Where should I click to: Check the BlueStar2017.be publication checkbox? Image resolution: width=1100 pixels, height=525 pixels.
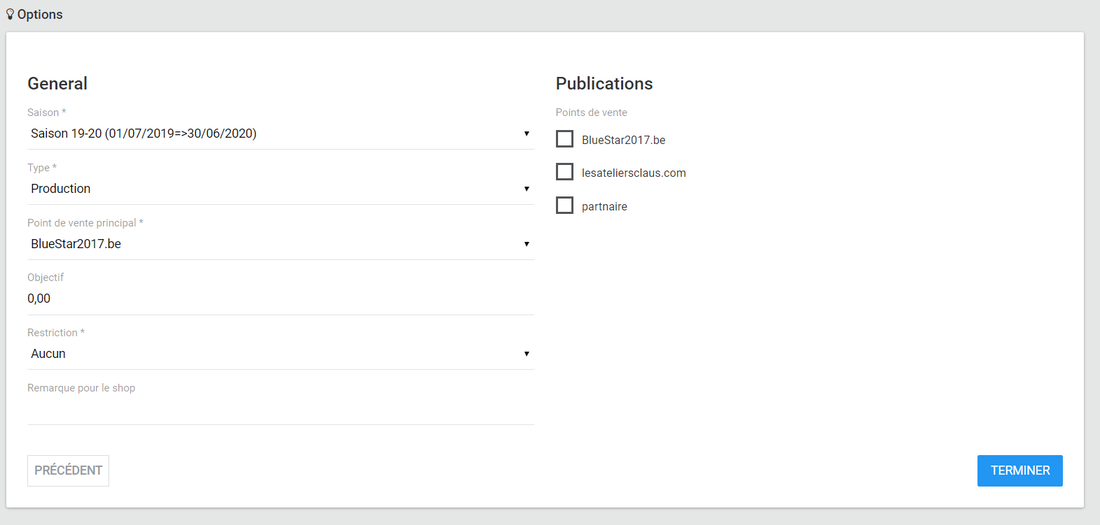(564, 139)
